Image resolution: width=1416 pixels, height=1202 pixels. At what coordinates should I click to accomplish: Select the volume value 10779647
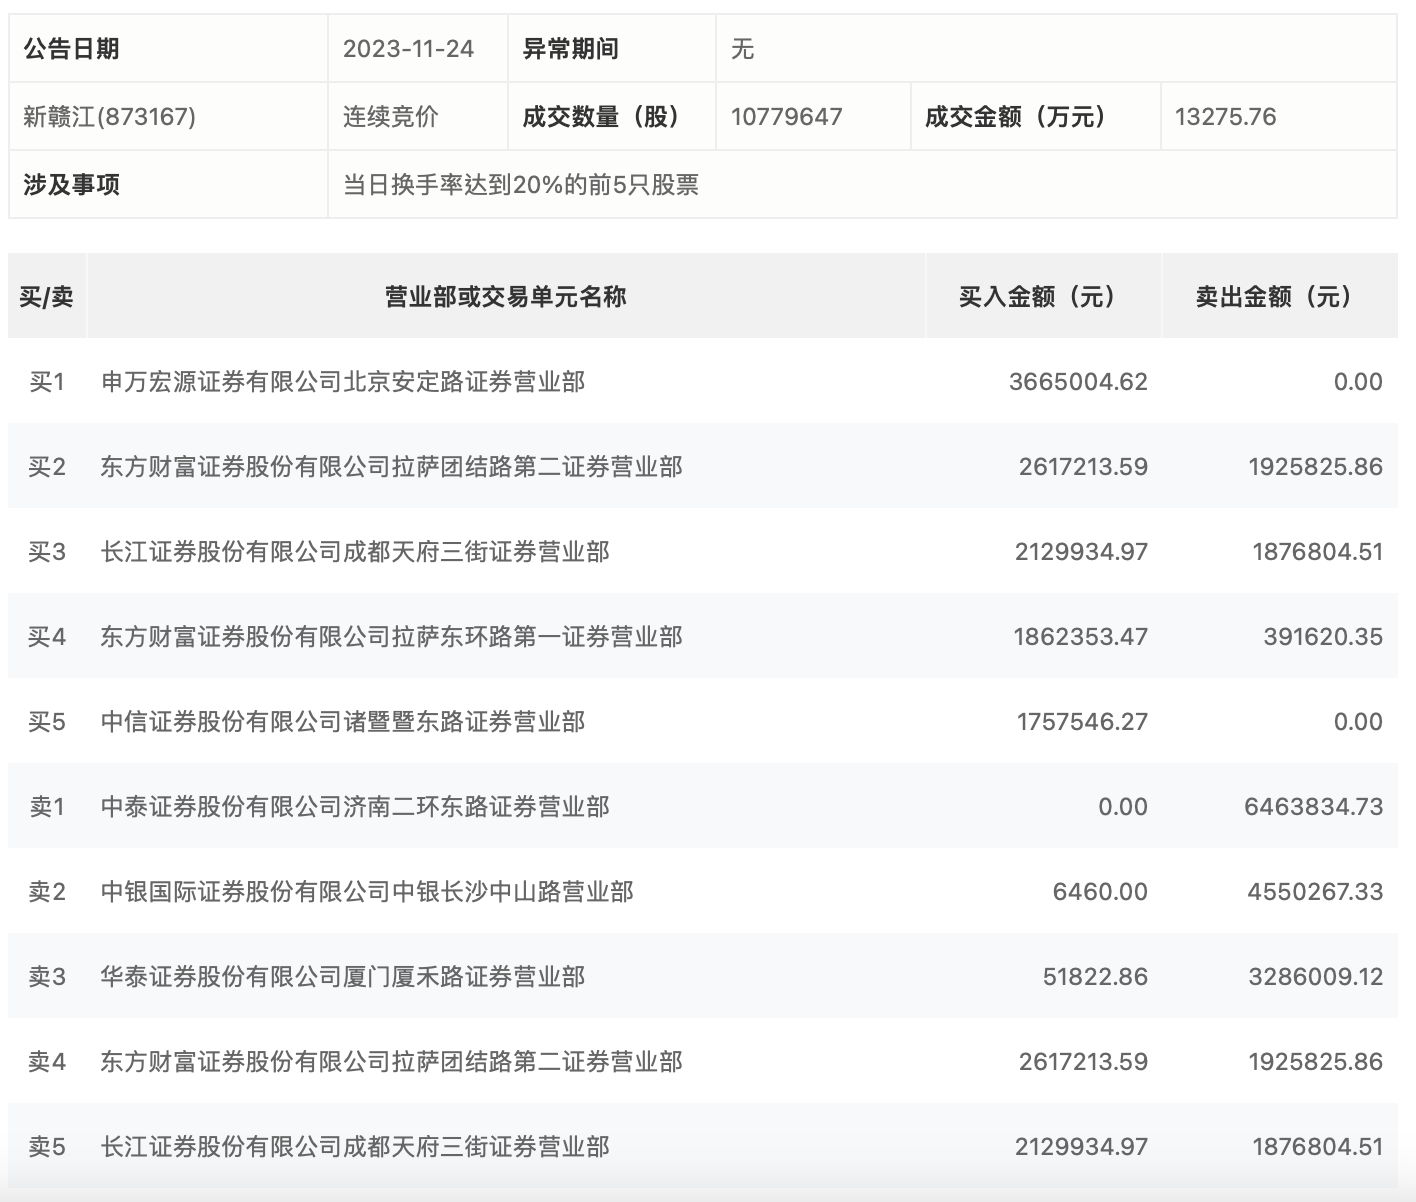(786, 116)
